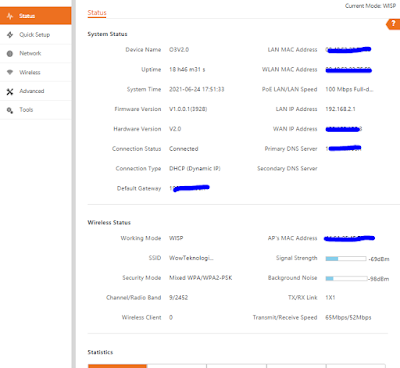Click the Wireless Status heading

click(x=109, y=222)
